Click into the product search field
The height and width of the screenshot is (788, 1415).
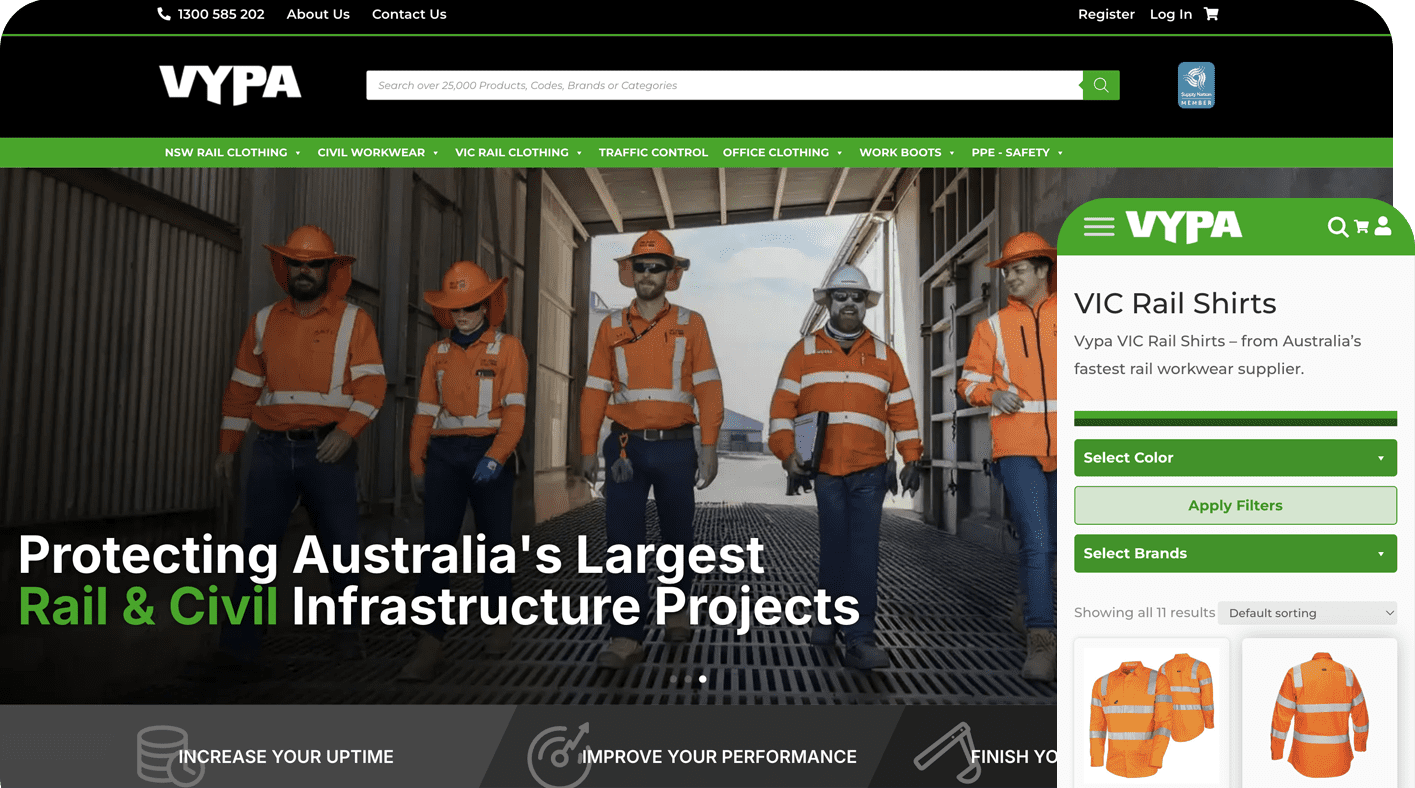click(724, 85)
